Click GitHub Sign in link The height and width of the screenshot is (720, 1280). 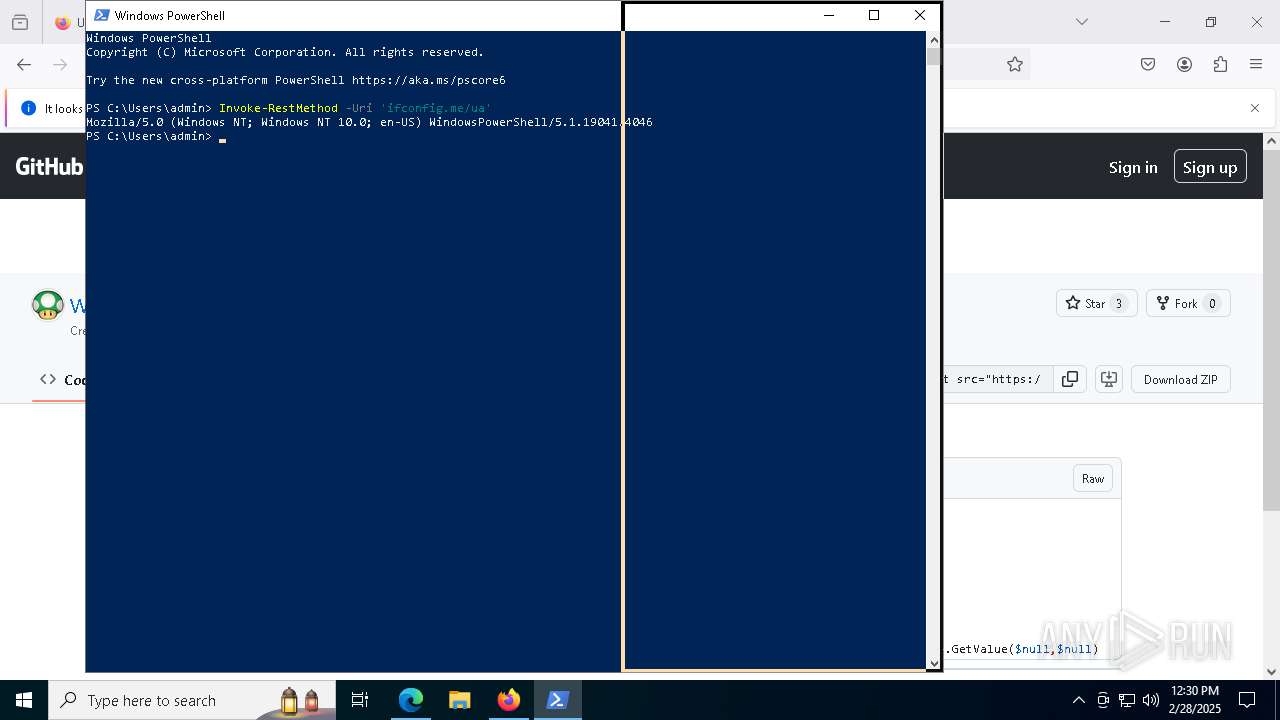click(1133, 167)
